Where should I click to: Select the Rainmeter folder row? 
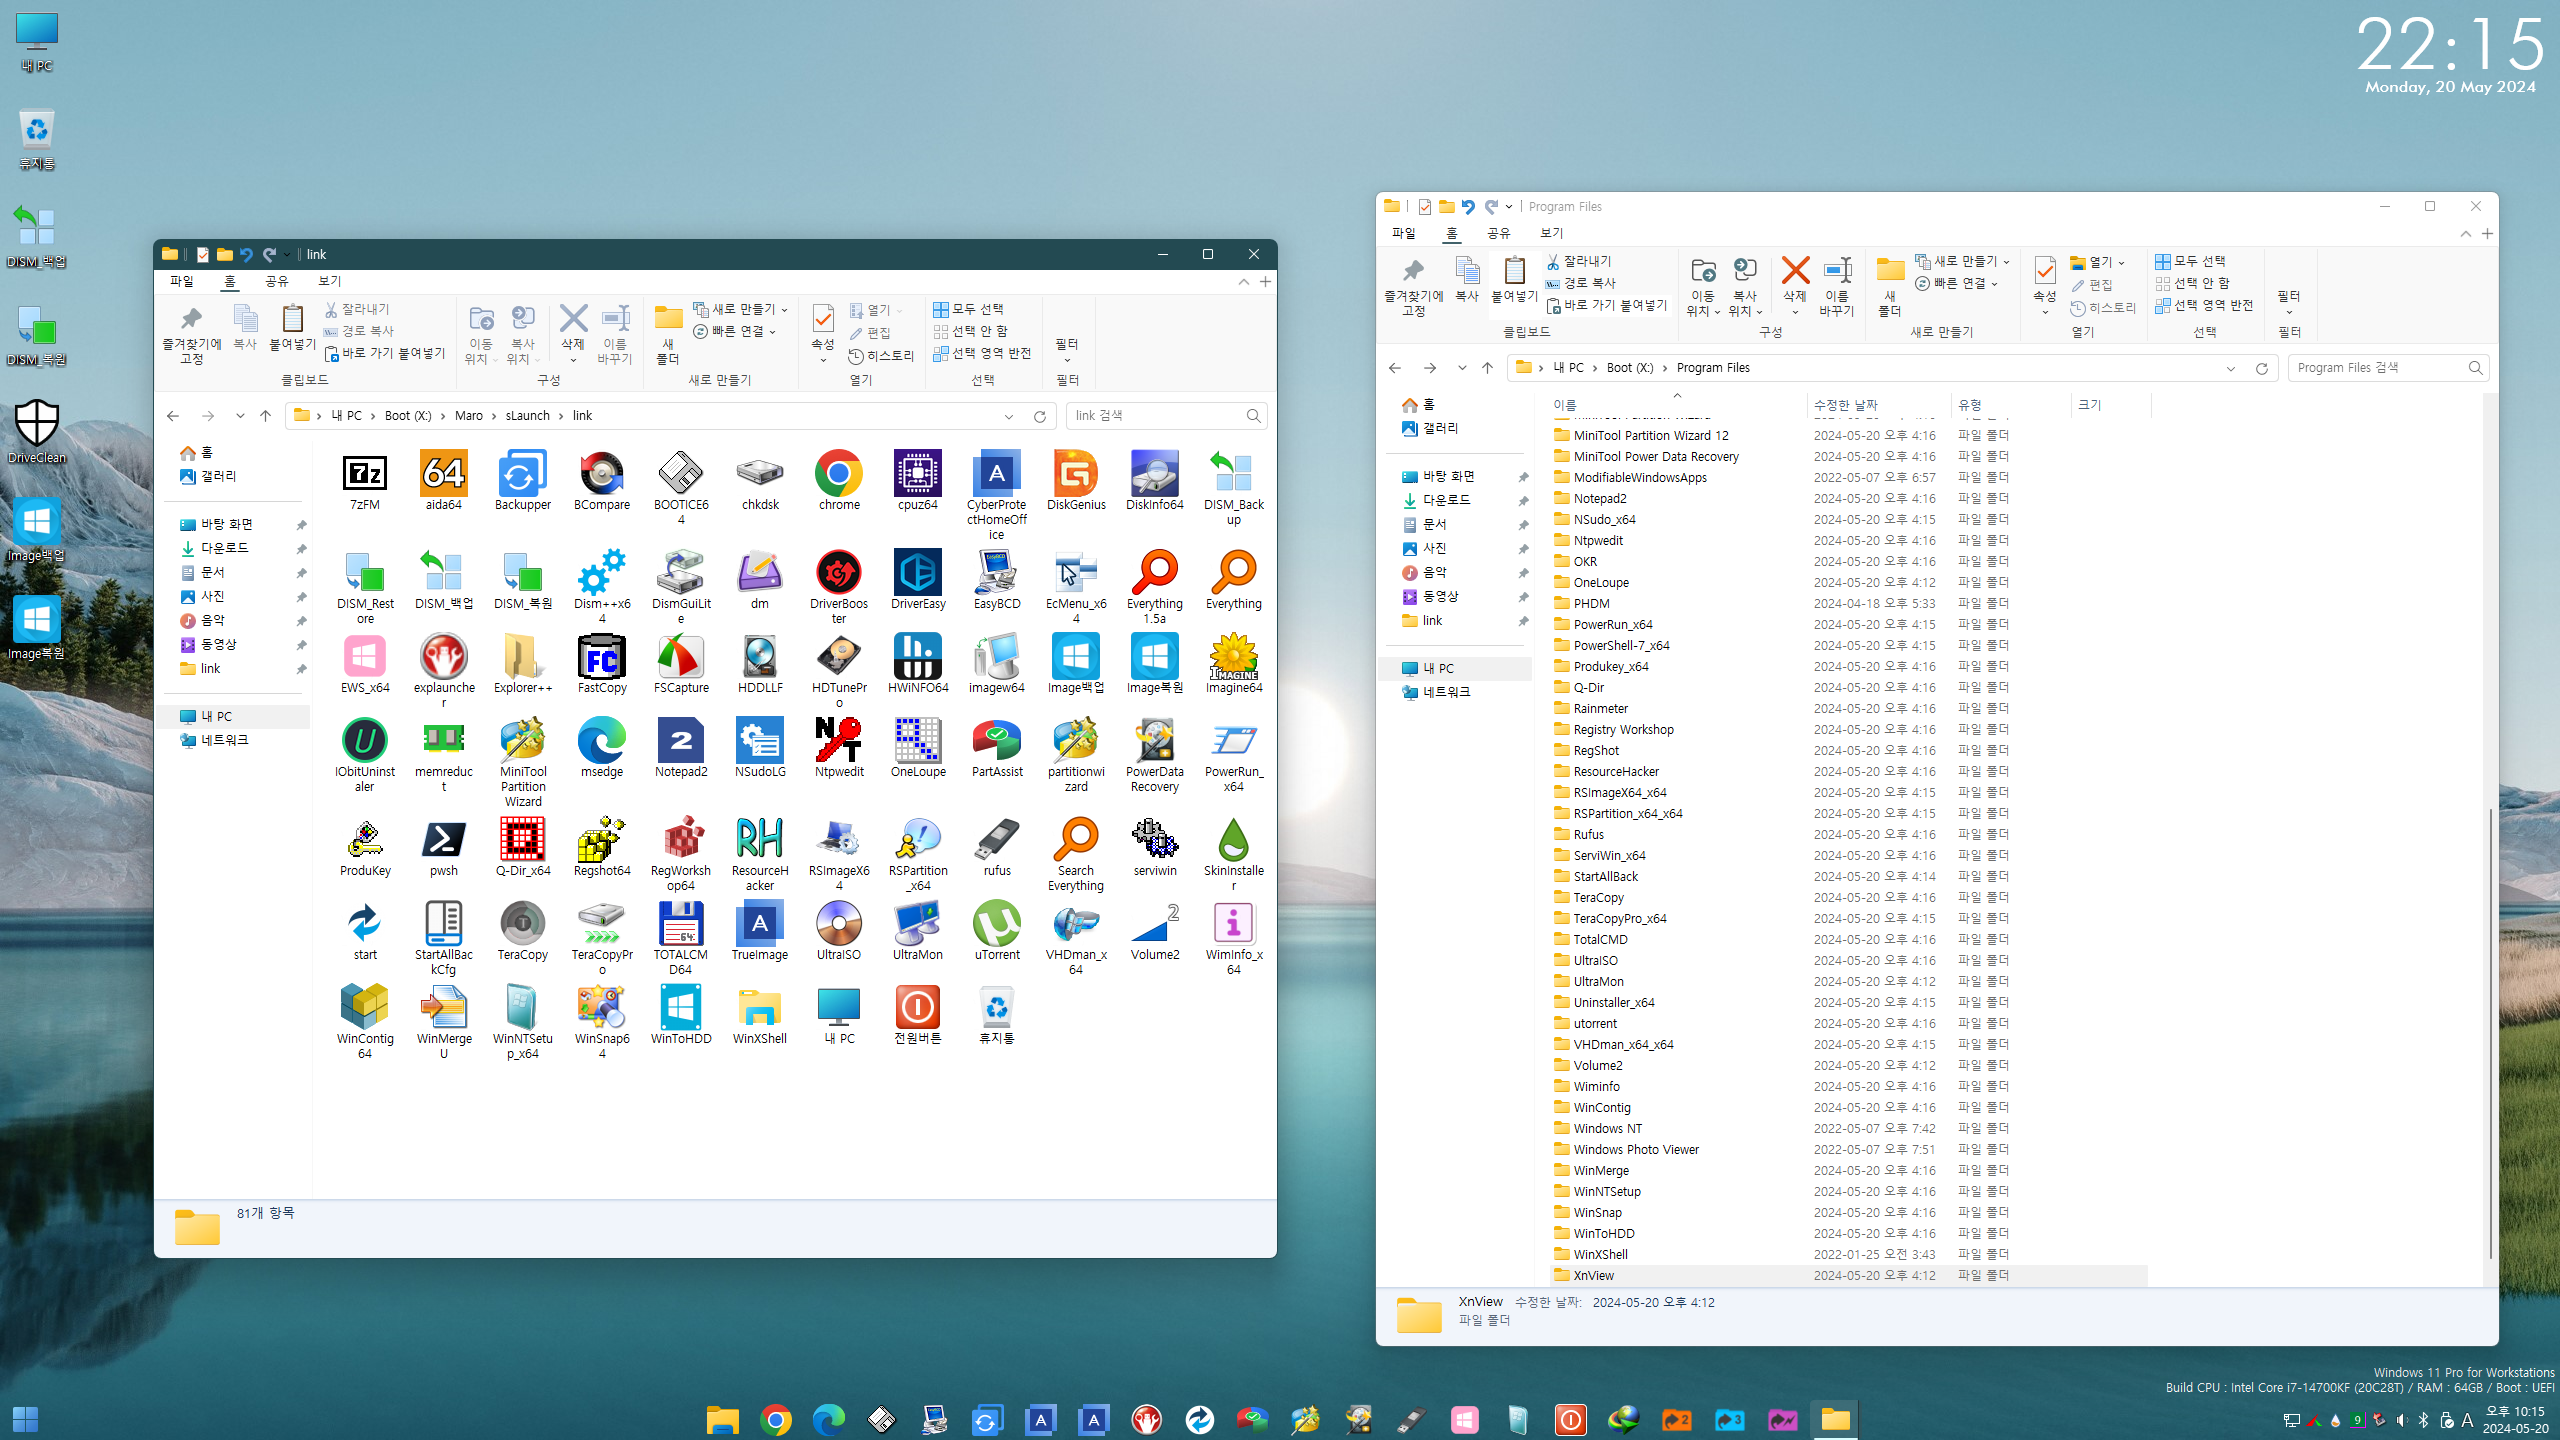1848,709
